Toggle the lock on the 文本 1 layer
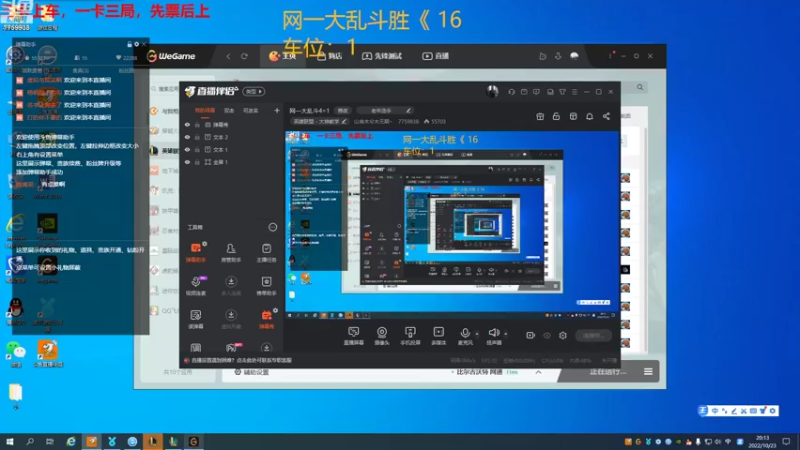This screenshot has height=450, width=800. point(197,149)
